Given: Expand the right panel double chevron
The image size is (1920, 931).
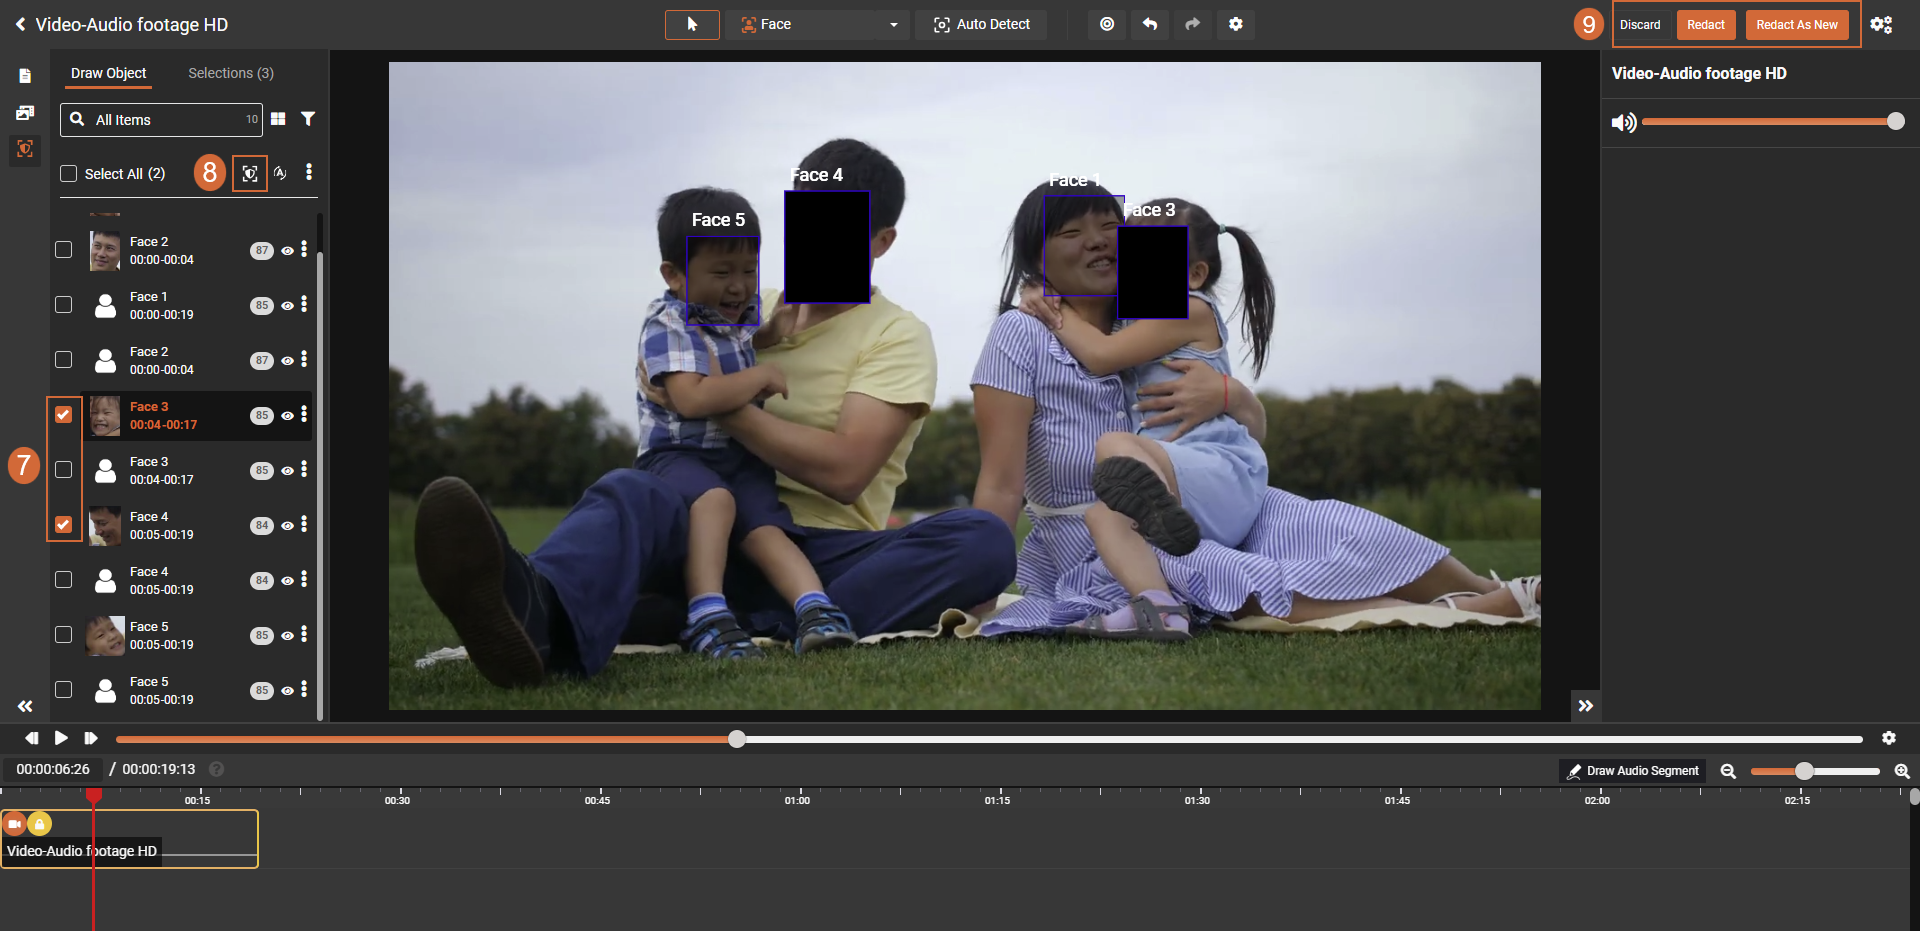Looking at the screenshot, I should 1586,706.
